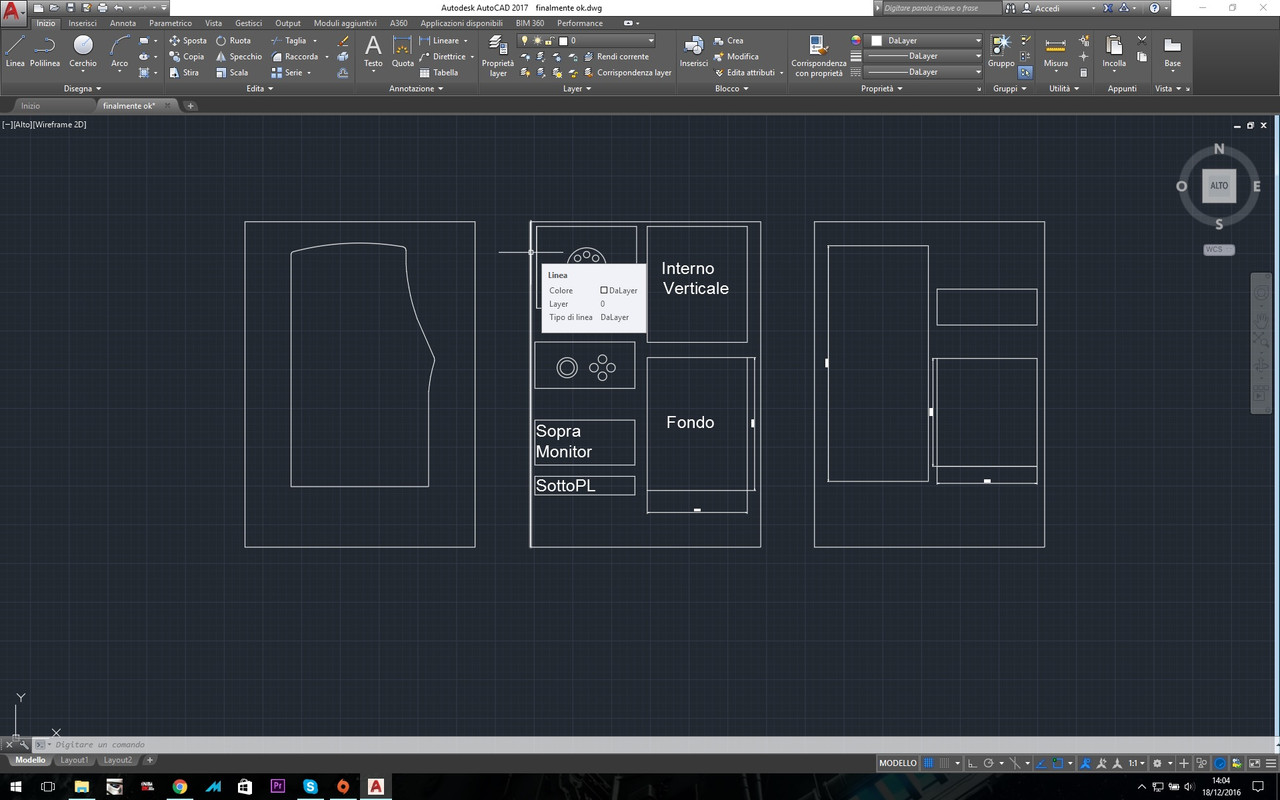Toggle ortho mode in the status bar
Screen dimensions: 1280x800
click(972, 762)
